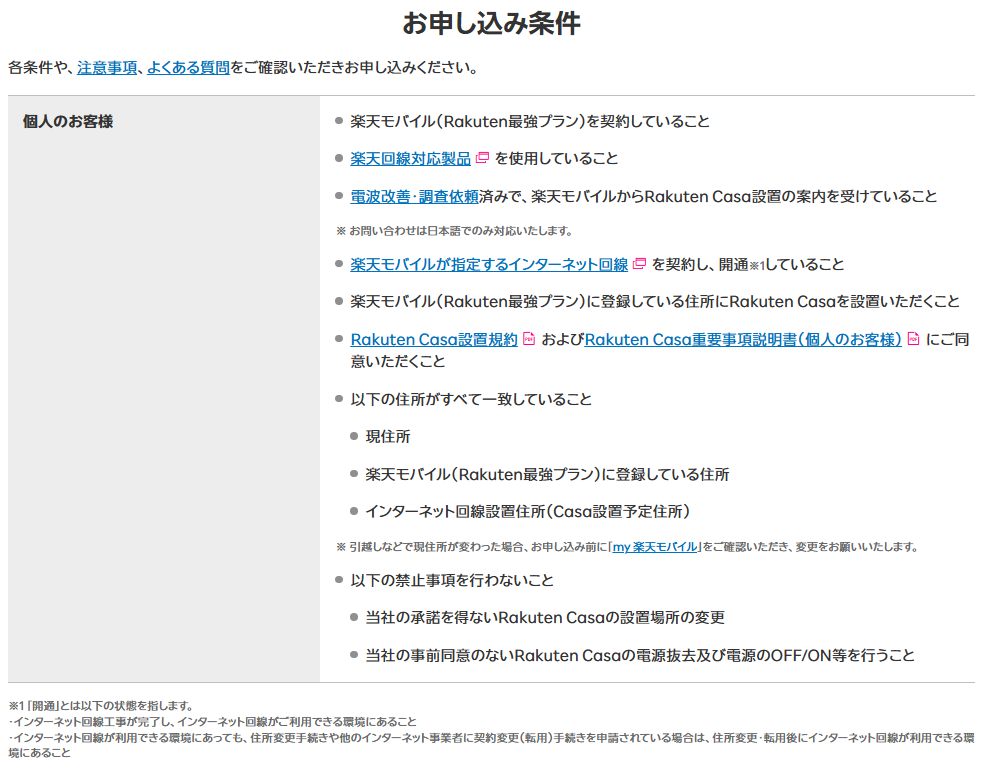The height and width of the screenshot is (771, 992).
Task: Click the 個人のお客様 row header
Action: (x=68, y=121)
